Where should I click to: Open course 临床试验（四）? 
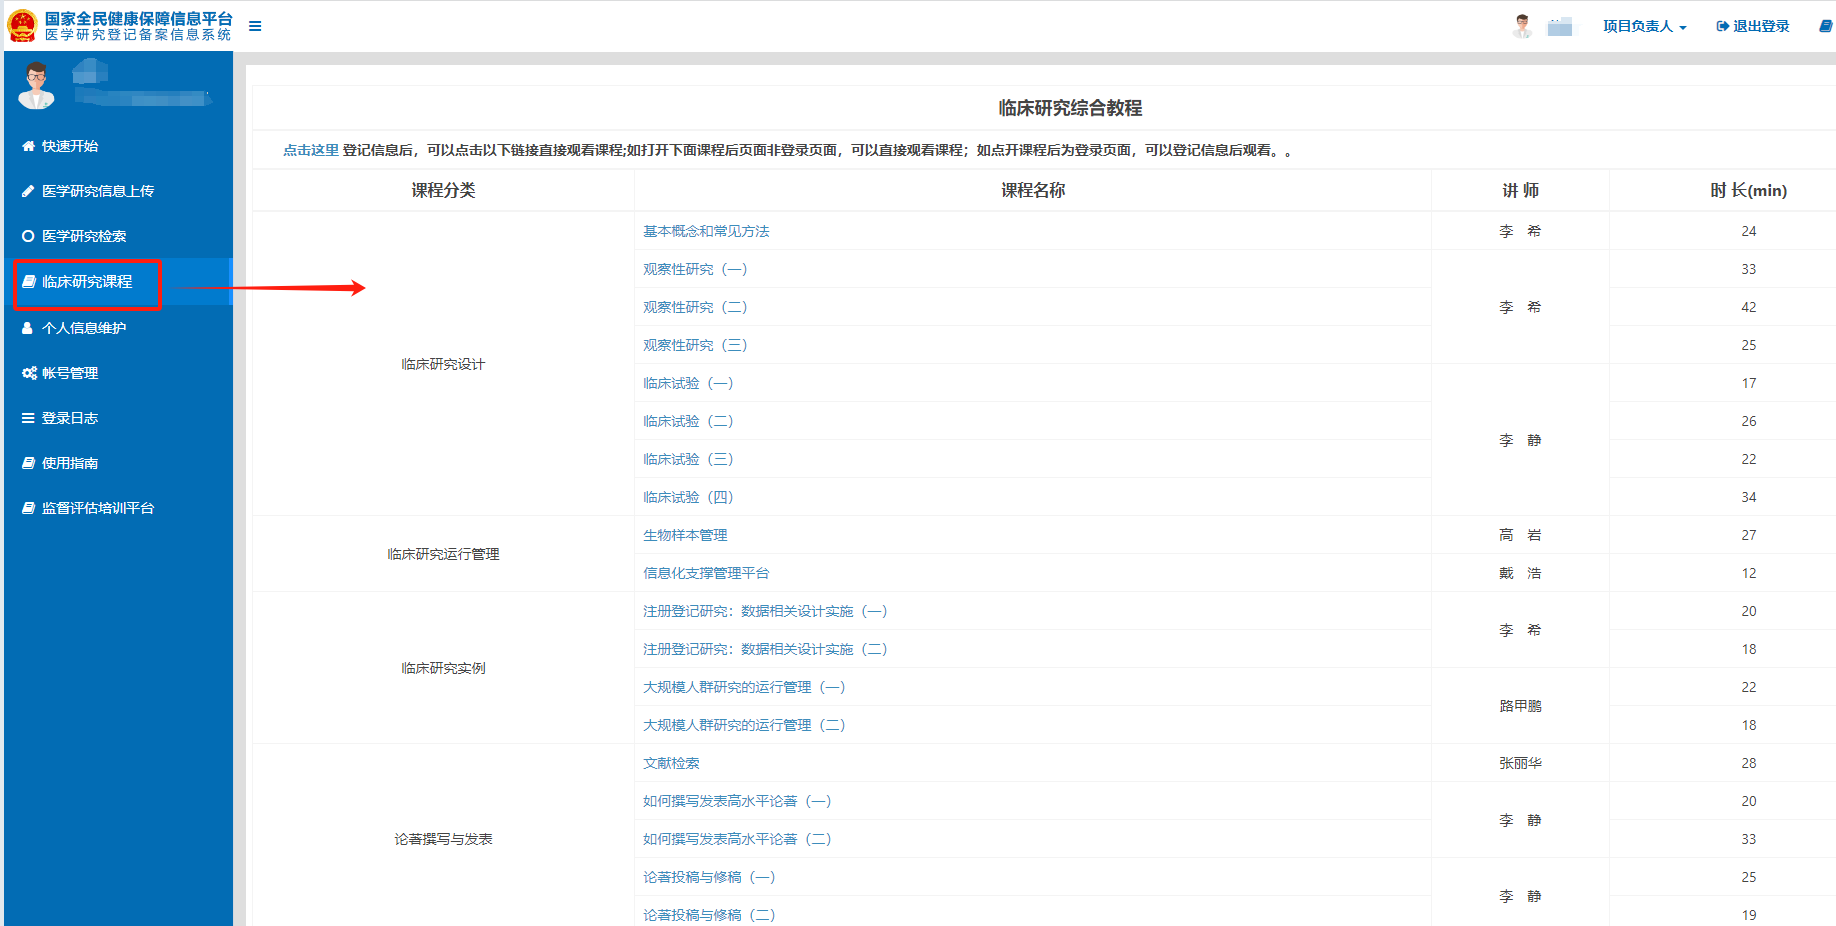pos(688,497)
